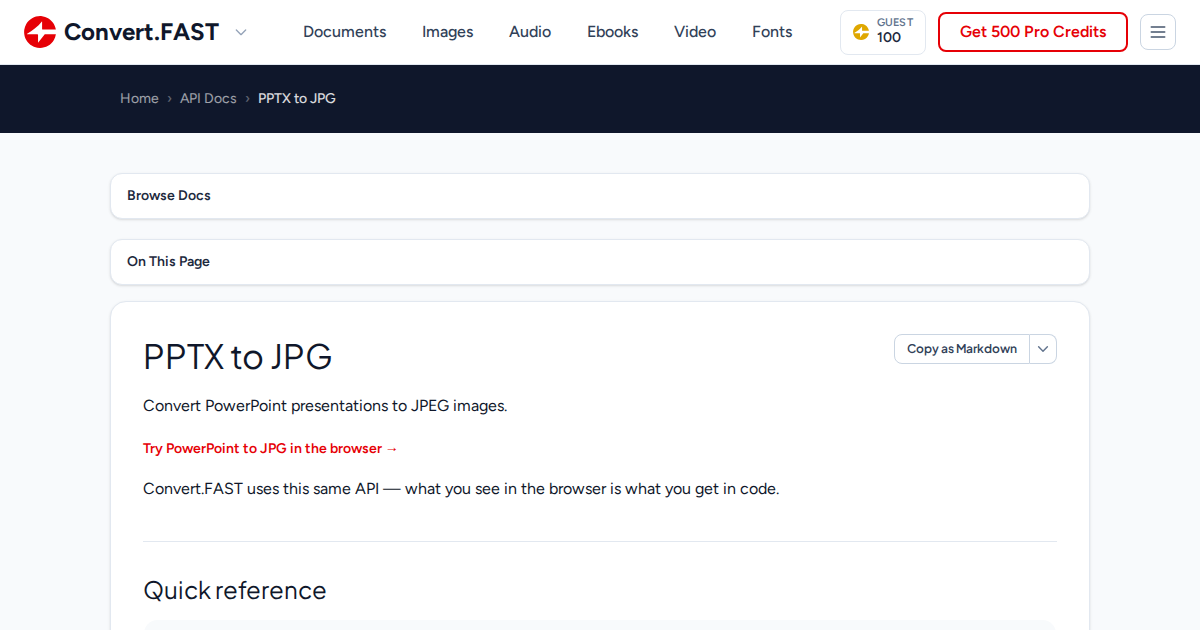Expand the On This Page panel

tap(600, 262)
